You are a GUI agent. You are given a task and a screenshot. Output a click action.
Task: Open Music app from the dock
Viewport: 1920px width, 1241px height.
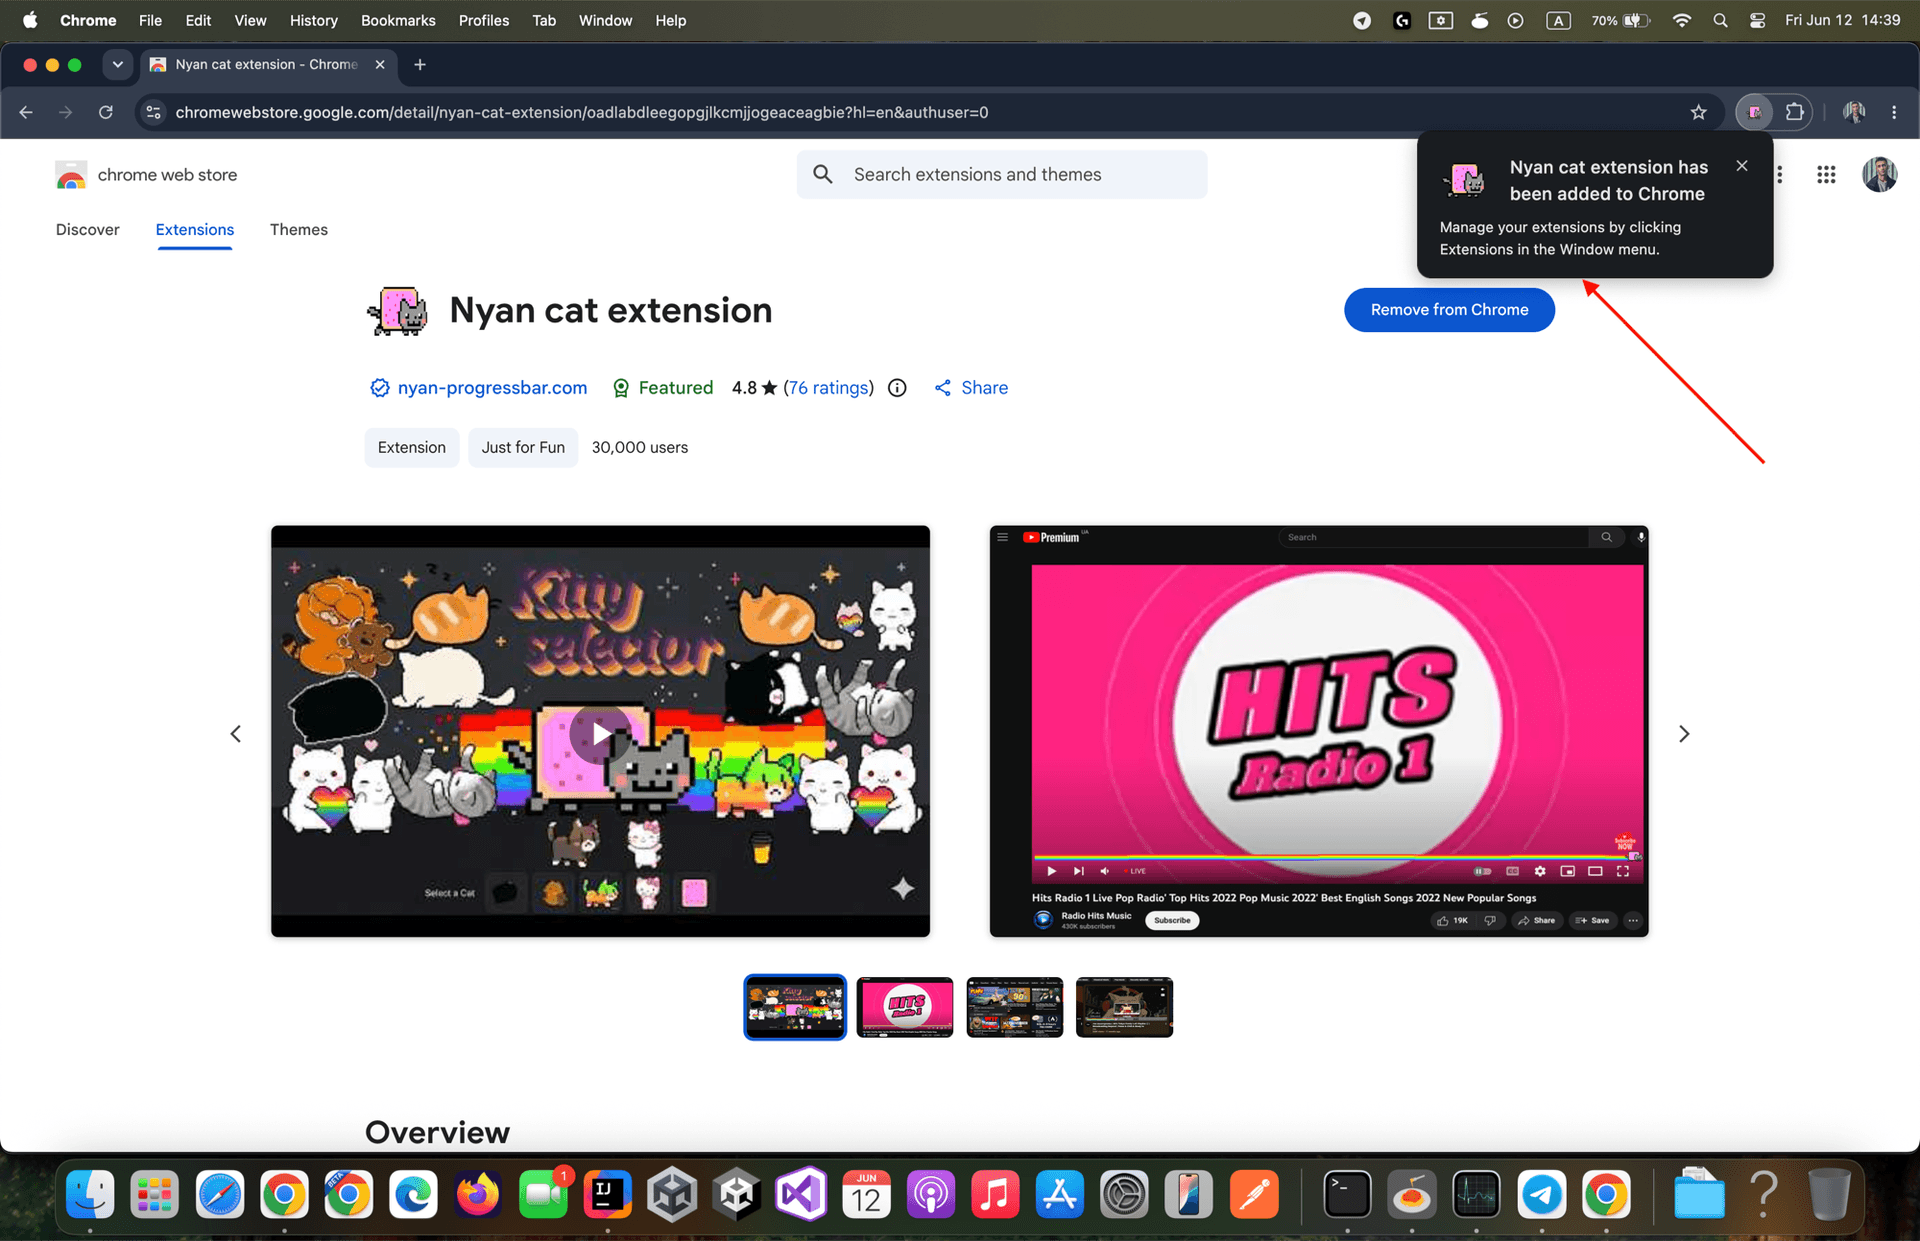995,1194
